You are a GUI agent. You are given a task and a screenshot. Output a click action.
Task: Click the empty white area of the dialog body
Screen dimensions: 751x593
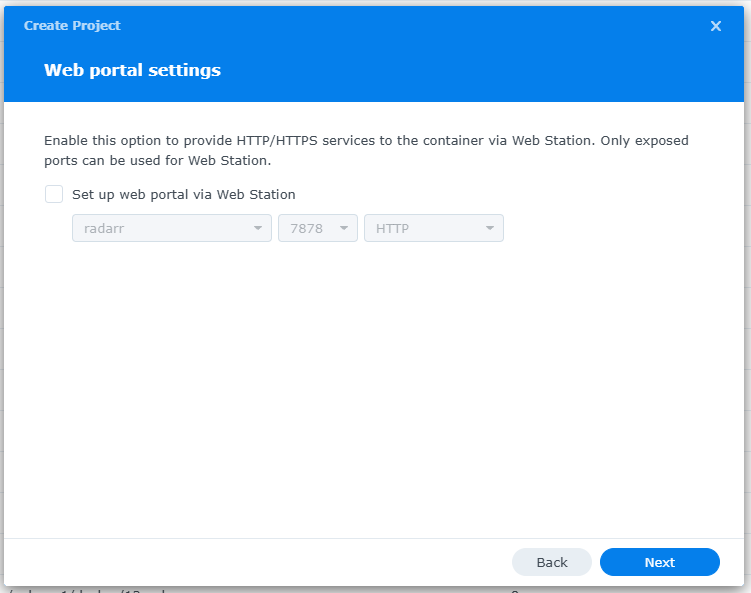375,390
